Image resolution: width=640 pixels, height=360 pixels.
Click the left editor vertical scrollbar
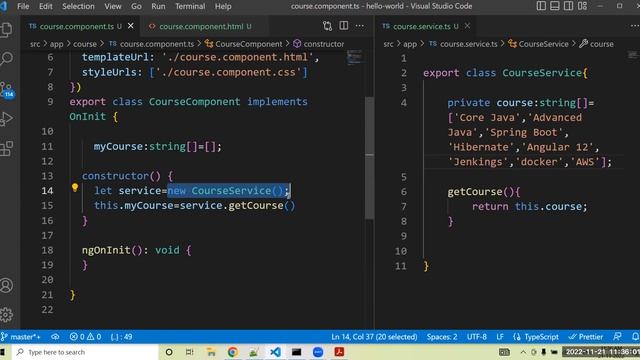[369, 158]
